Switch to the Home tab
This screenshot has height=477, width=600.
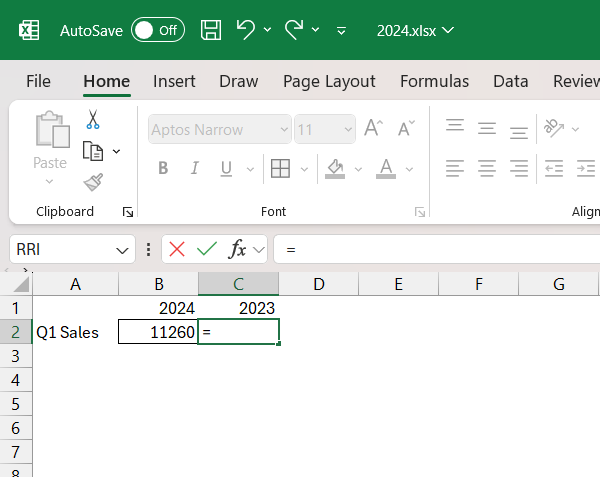107,81
